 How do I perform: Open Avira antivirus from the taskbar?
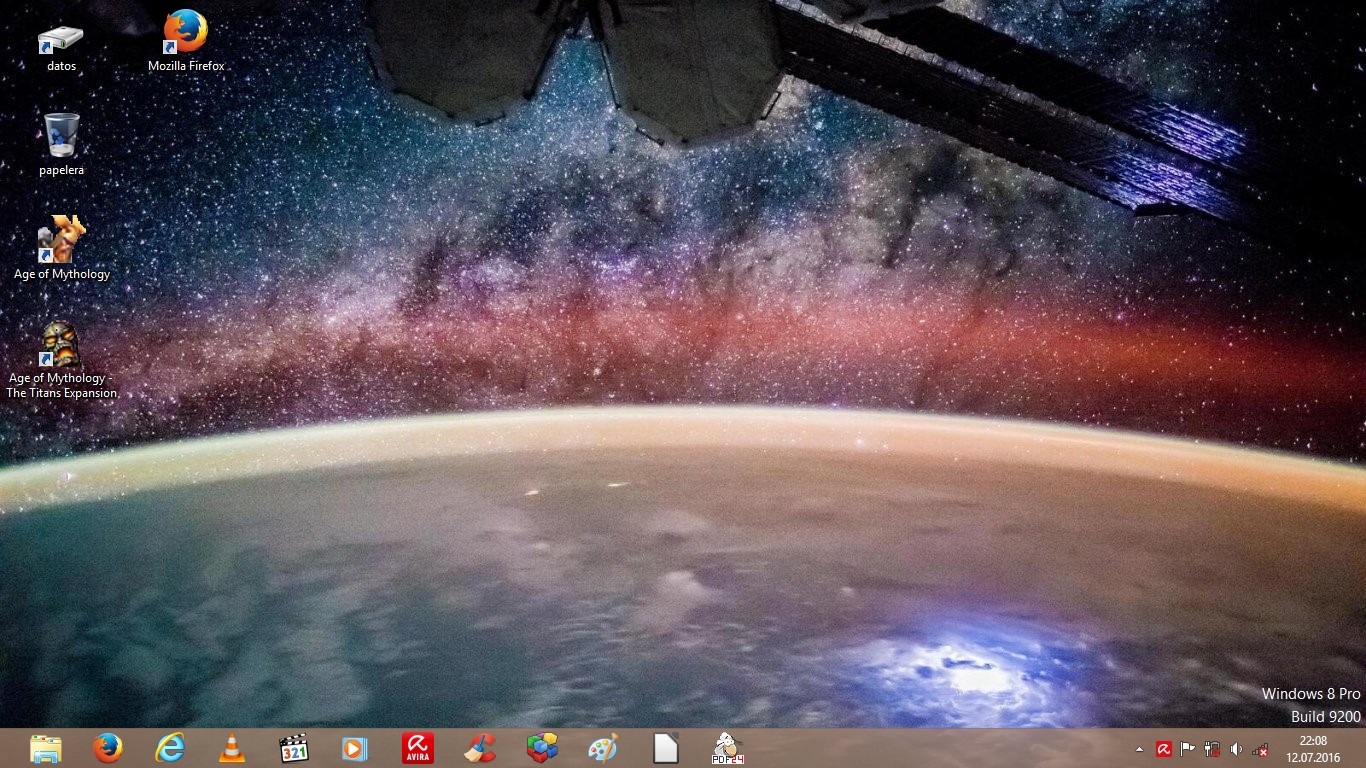(x=417, y=748)
